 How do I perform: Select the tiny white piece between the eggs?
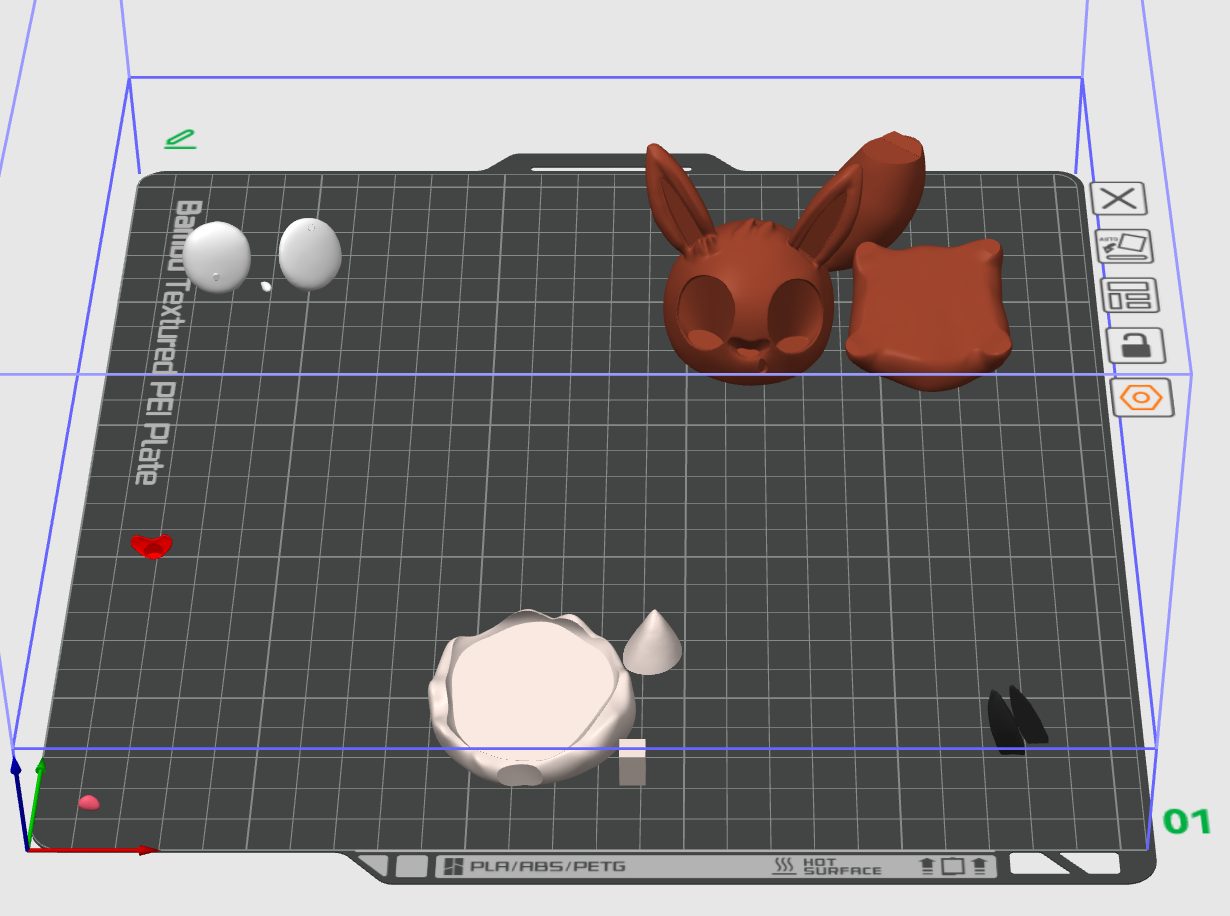[266, 286]
